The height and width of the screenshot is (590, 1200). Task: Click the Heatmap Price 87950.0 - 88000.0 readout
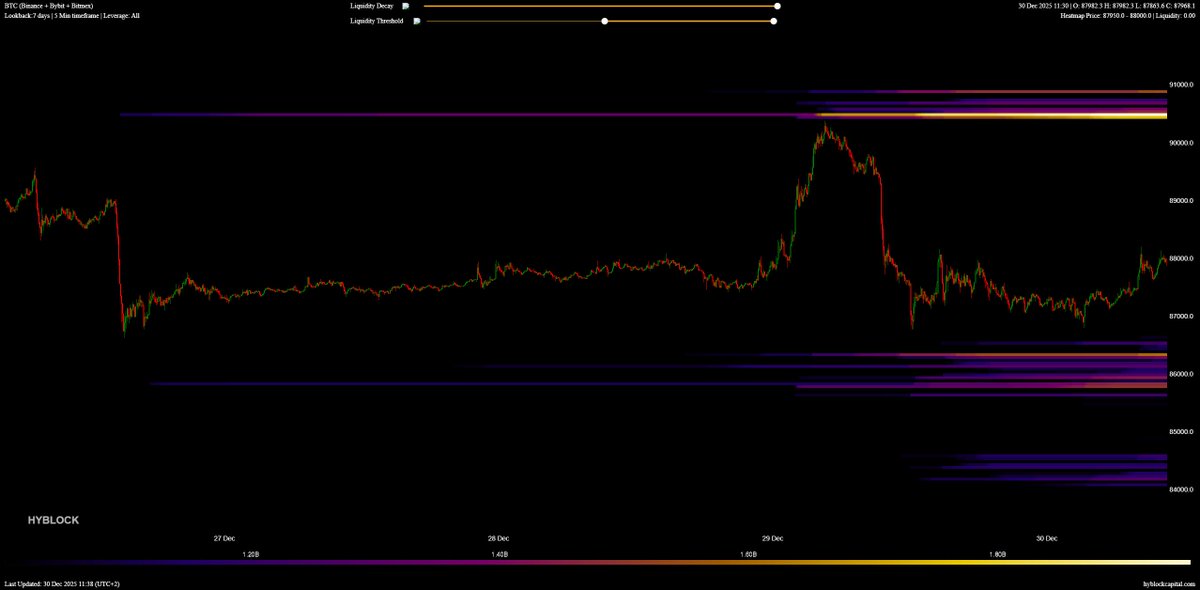[x=1127, y=16]
